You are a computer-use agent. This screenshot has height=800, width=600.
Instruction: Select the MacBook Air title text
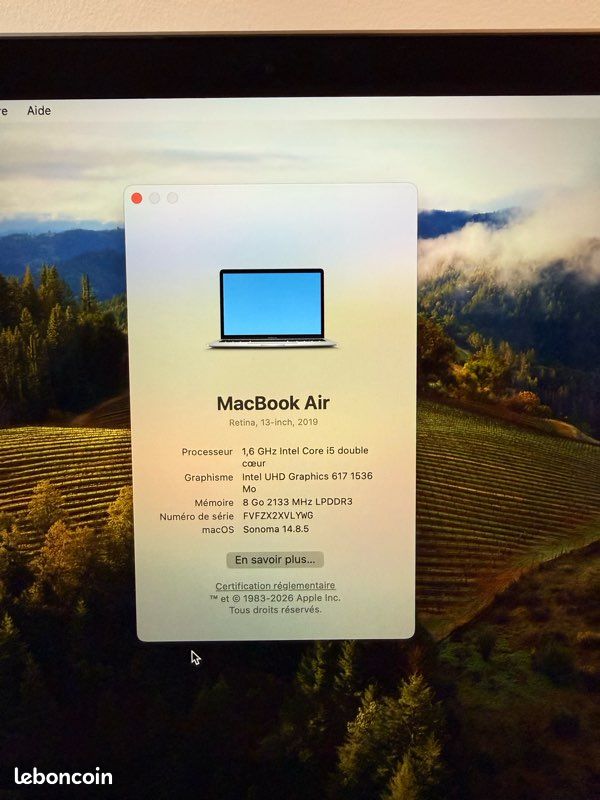point(273,403)
